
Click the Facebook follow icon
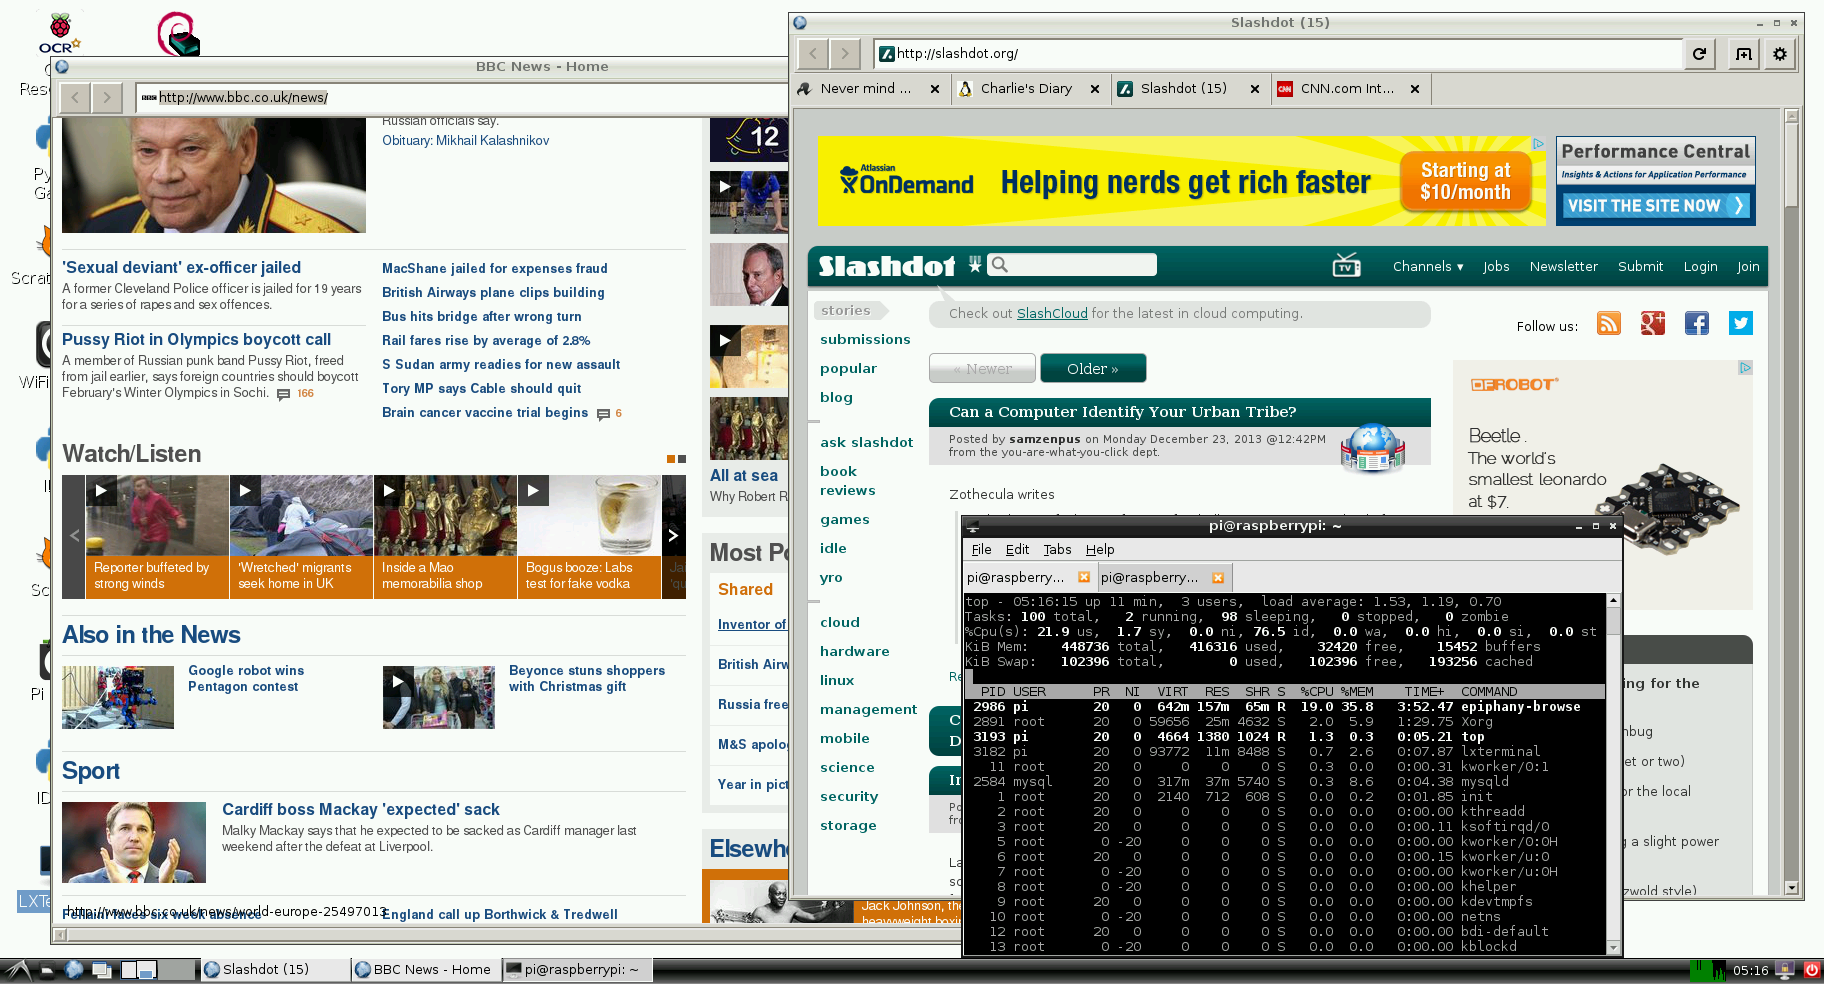(1696, 324)
